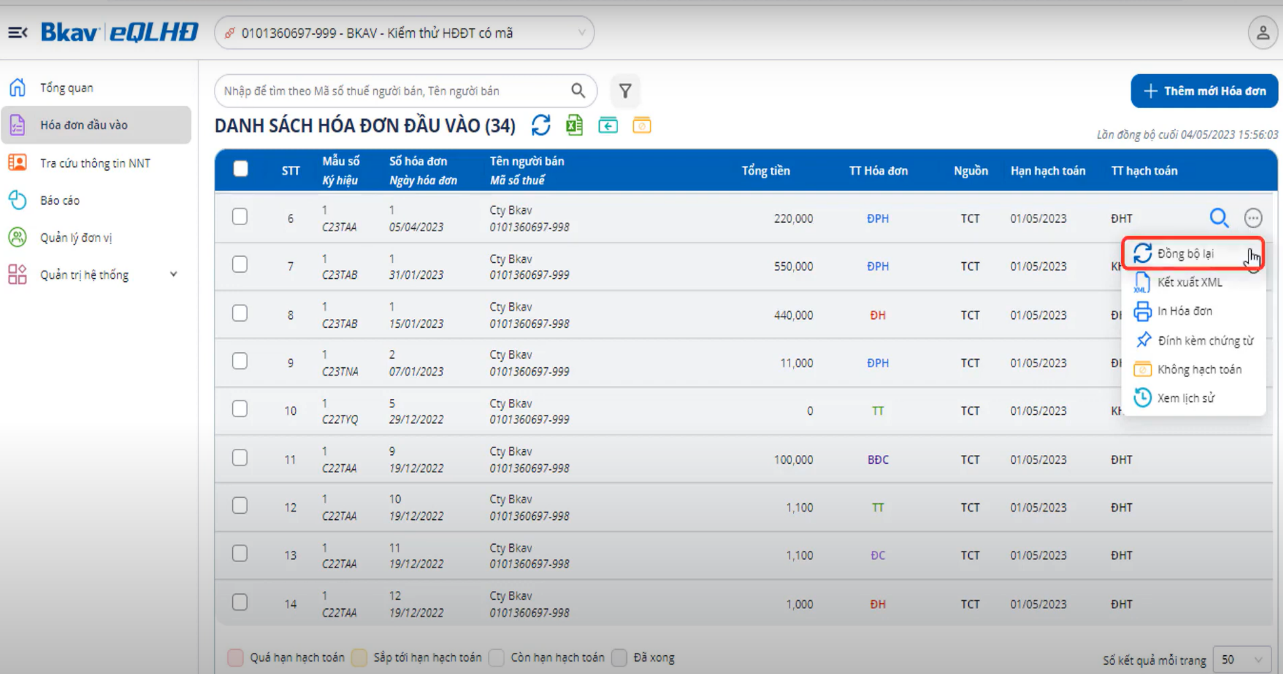The image size is (1283, 674).
Task: Expand Quản trị hệ thống submenu chevron
Action: tap(174, 275)
